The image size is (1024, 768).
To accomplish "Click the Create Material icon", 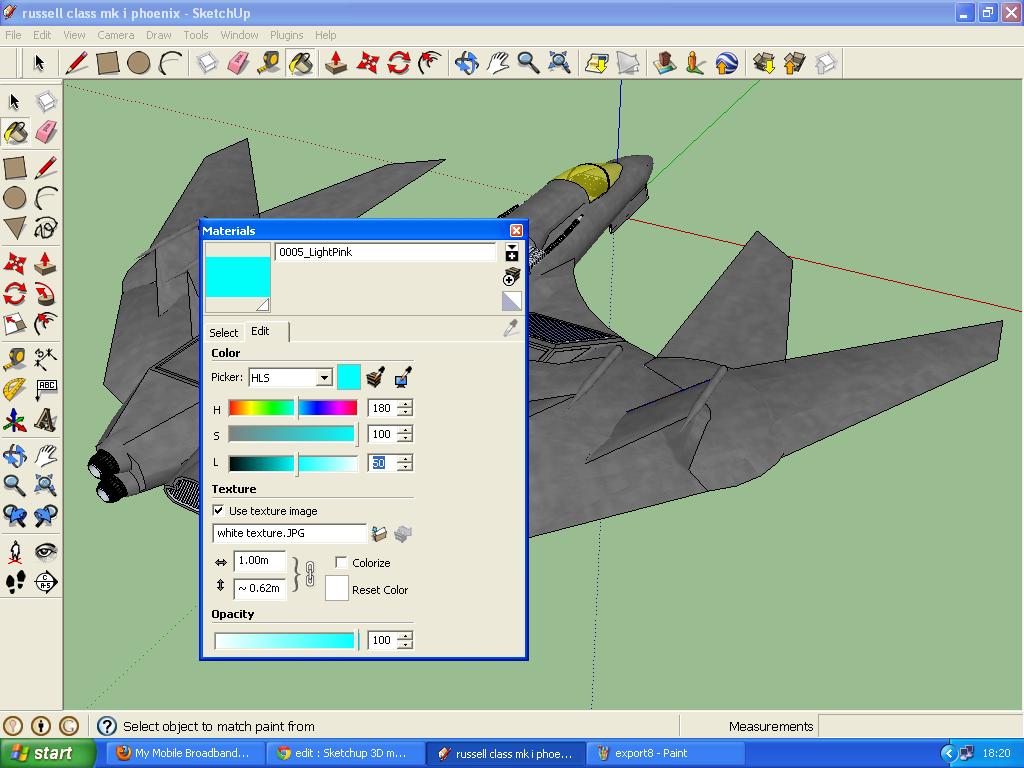I will [511, 277].
